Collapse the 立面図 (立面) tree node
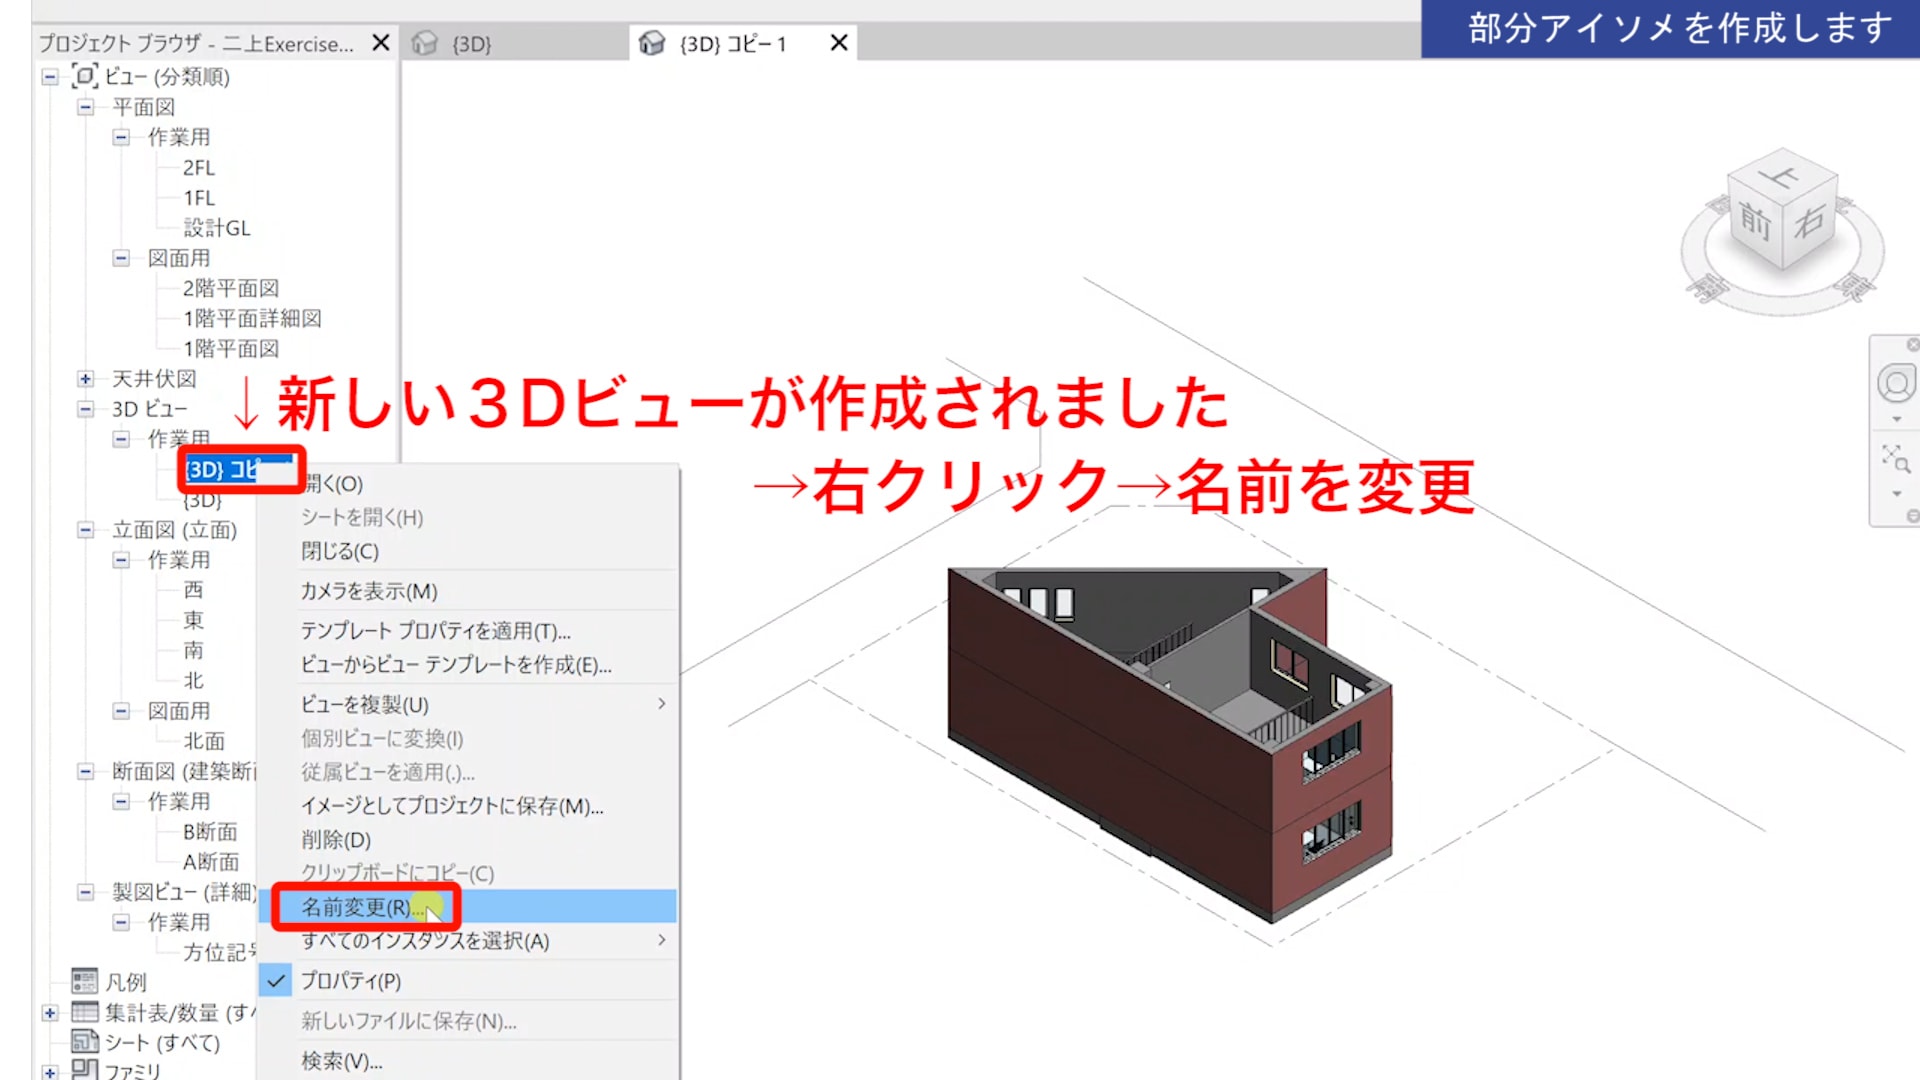Image resolution: width=1920 pixels, height=1080 pixels. point(86,530)
